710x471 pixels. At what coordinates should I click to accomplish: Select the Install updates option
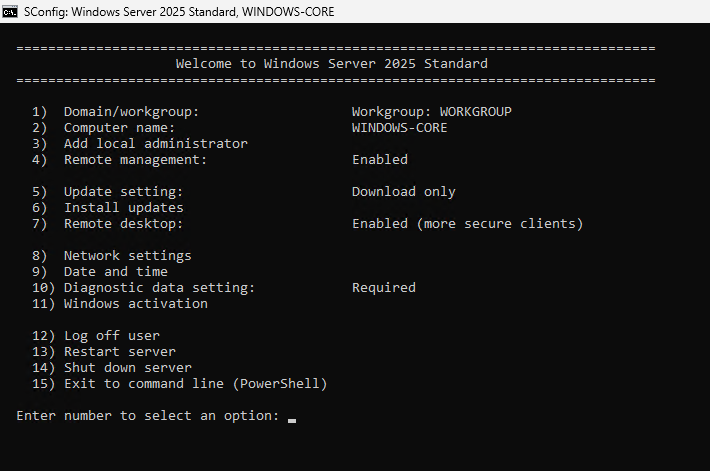pyautogui.click(x=123, y=208)
